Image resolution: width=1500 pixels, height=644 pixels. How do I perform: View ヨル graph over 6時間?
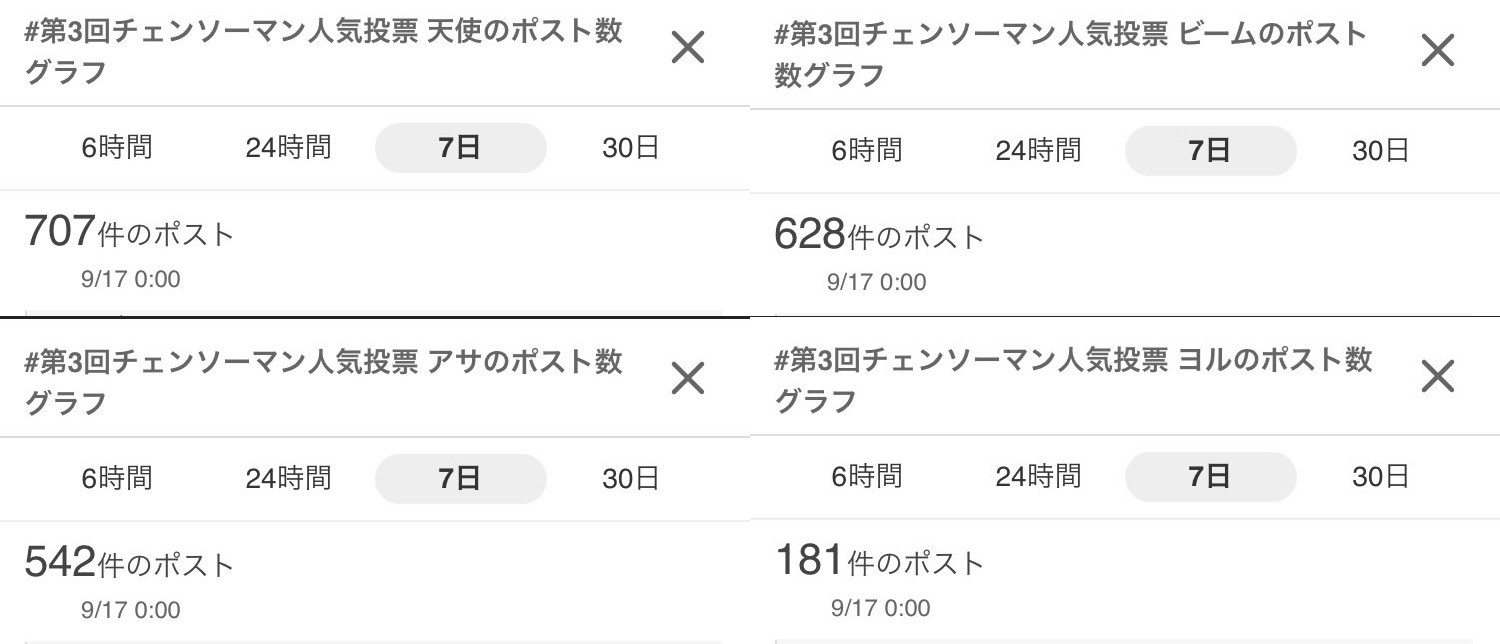(867, 477)
